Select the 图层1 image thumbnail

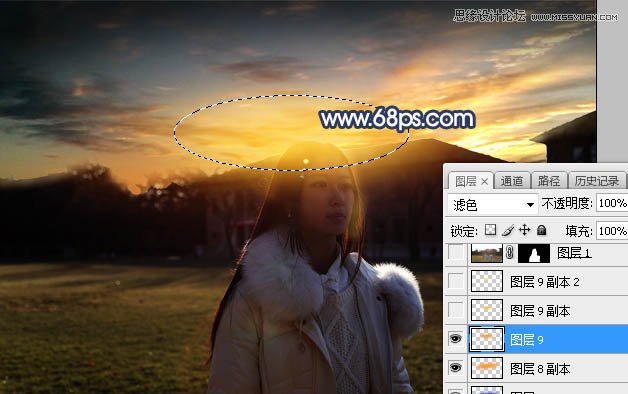point(487,253)
